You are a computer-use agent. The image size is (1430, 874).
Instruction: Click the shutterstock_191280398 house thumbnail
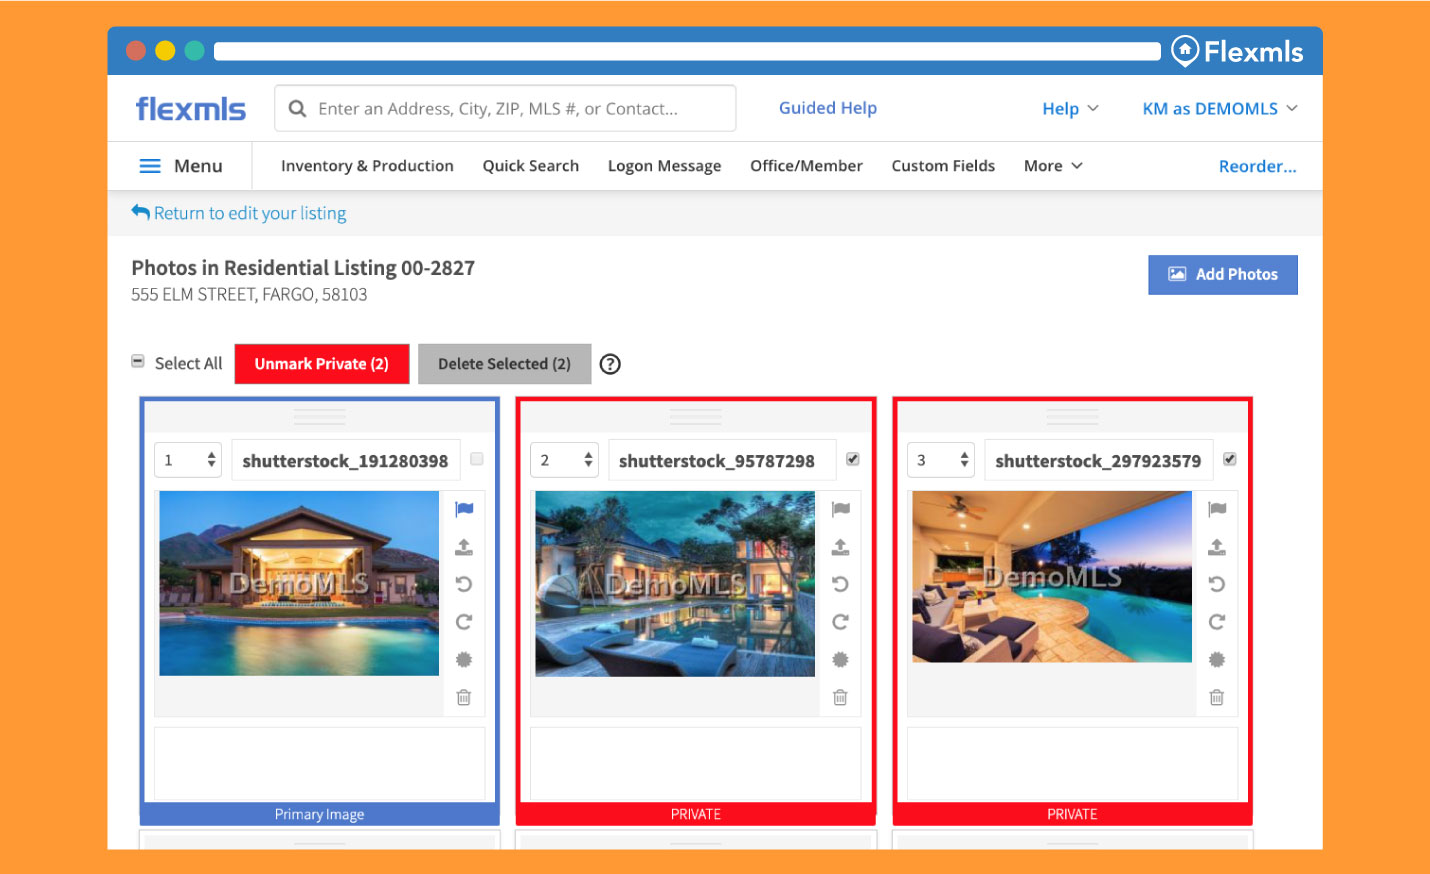tap(299, 583)
